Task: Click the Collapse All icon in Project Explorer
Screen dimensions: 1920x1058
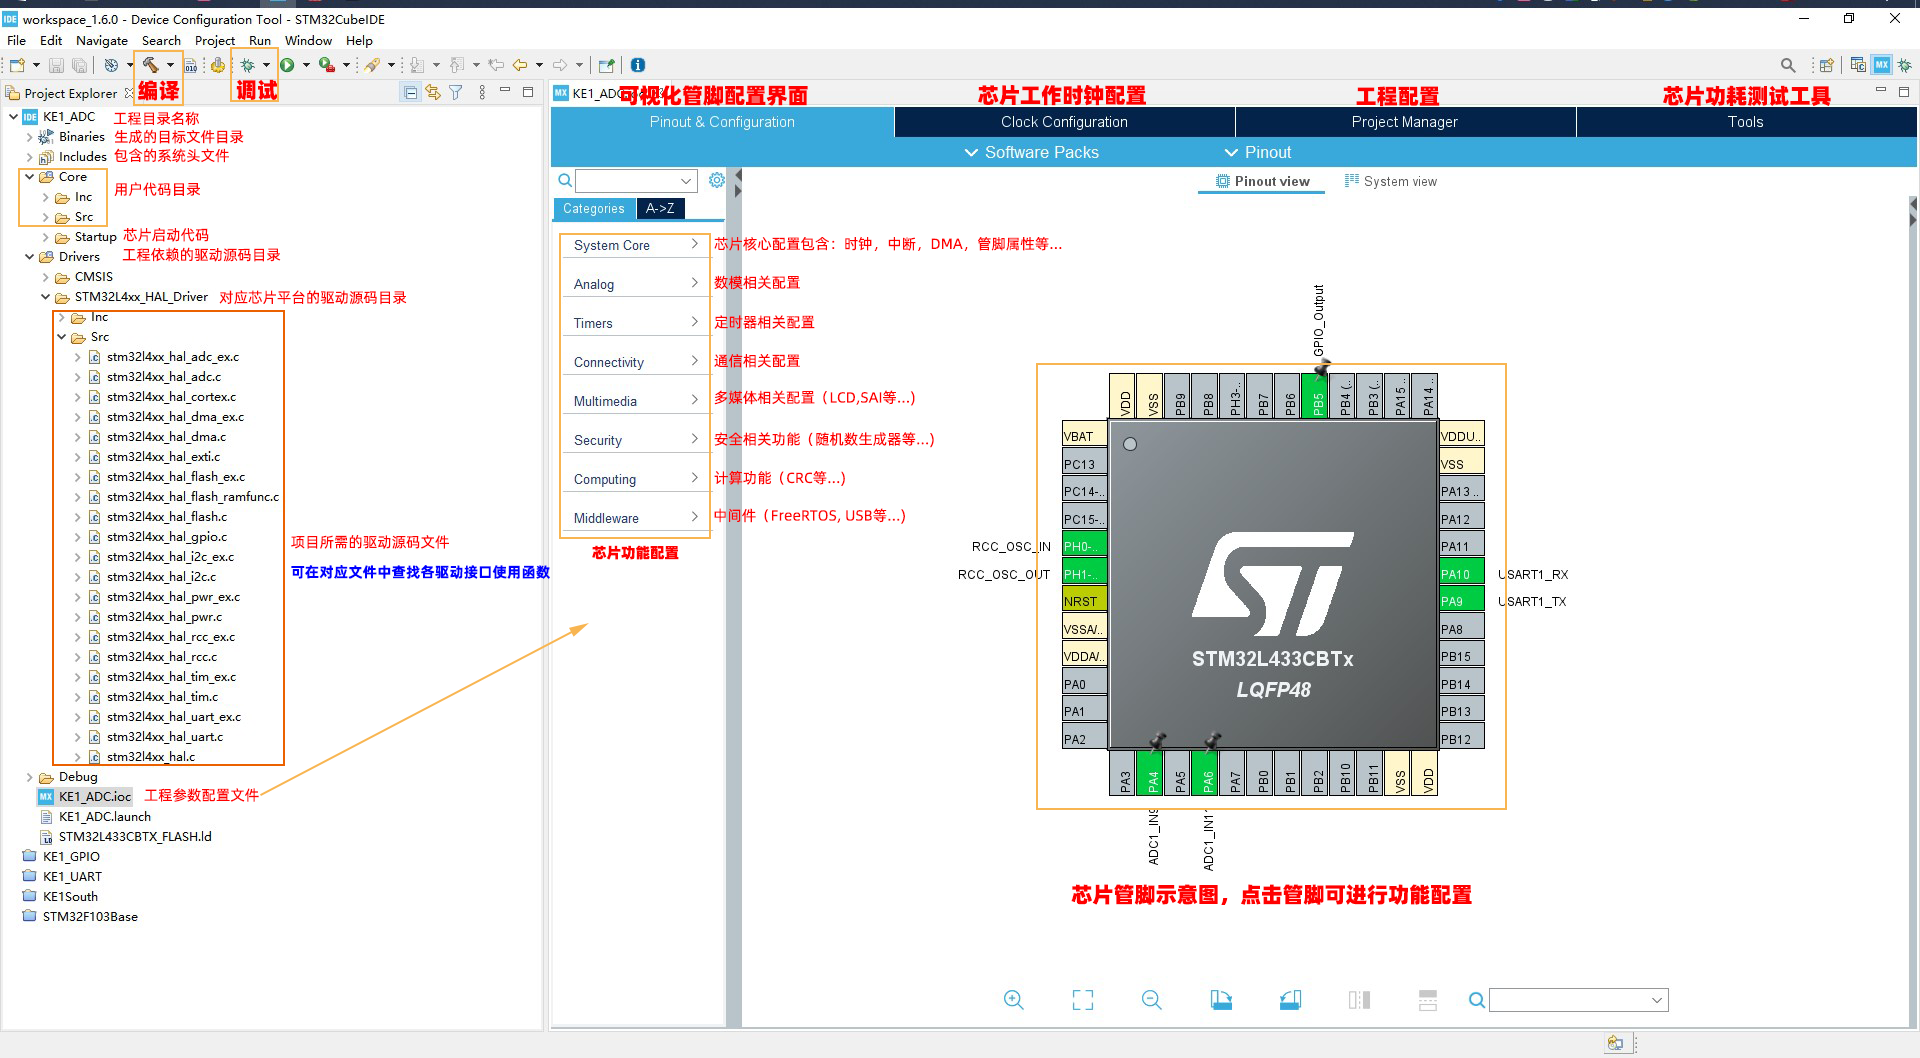Action: click(410, 92)
